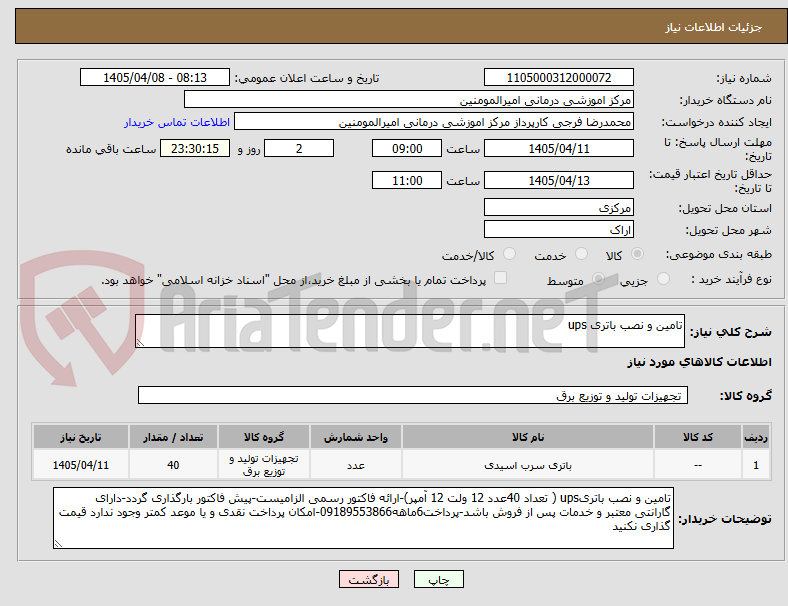Click the ردیف column header

pos(756,437)
